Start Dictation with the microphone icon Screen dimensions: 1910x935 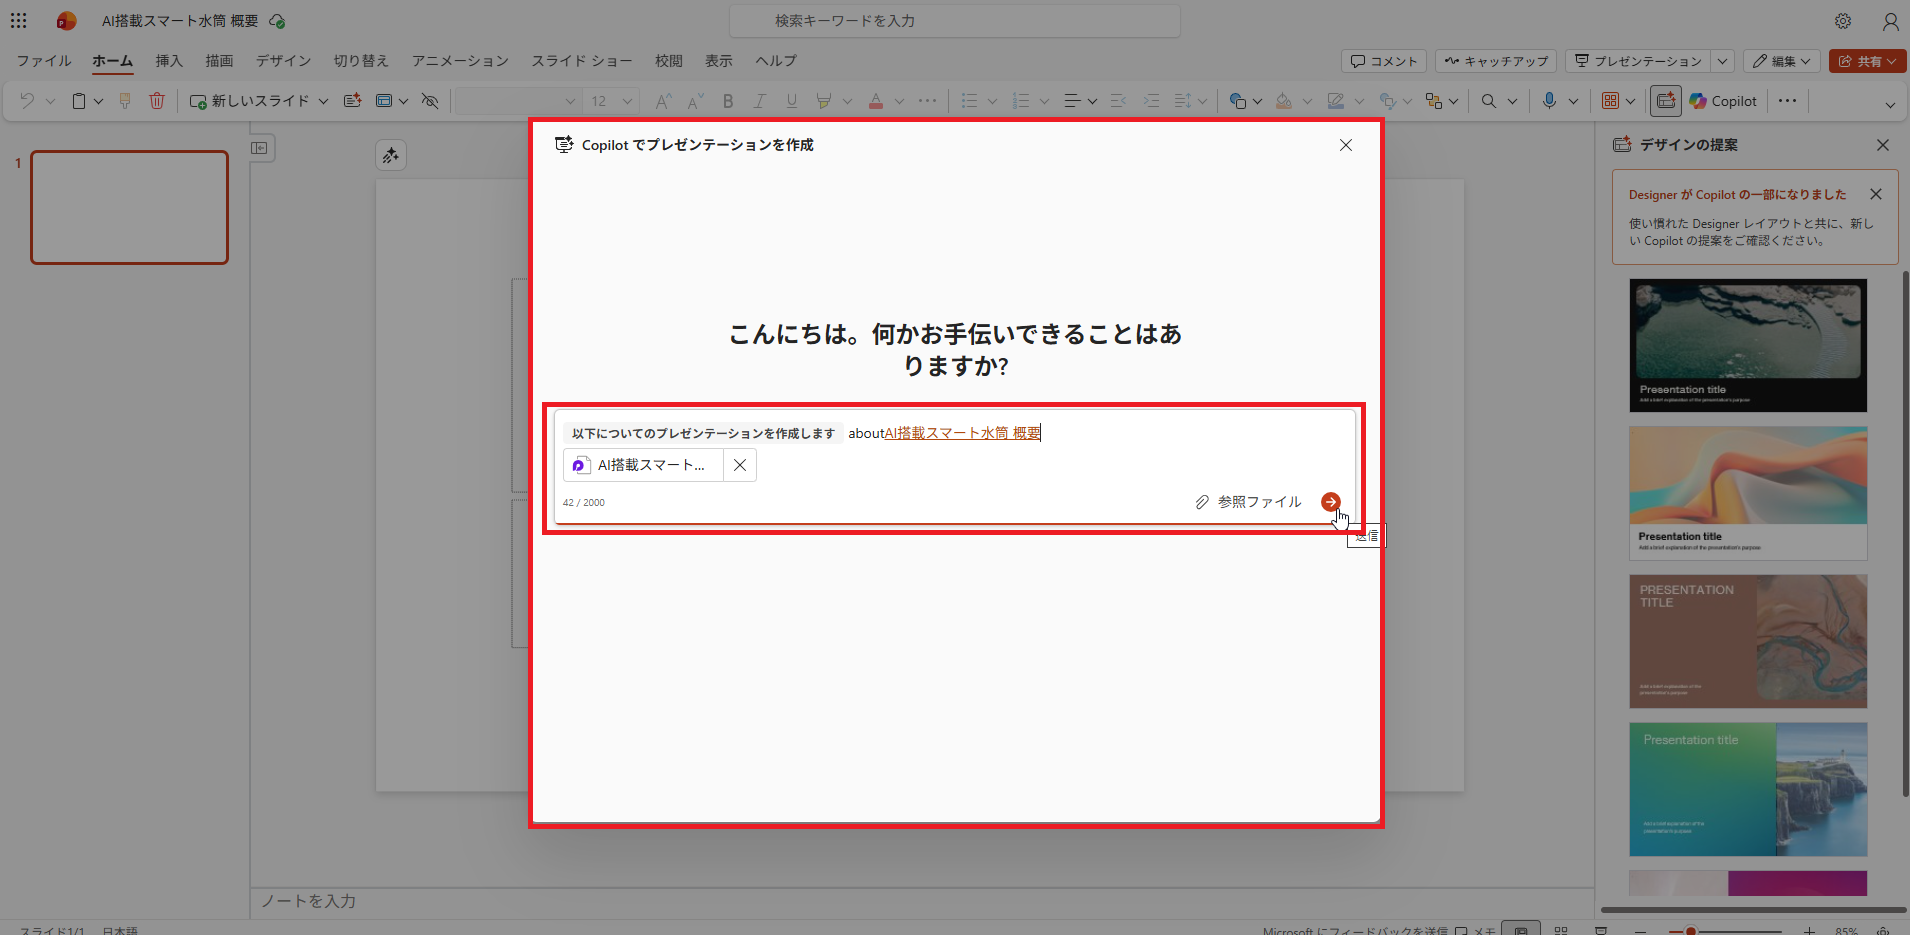point(1551,100)
